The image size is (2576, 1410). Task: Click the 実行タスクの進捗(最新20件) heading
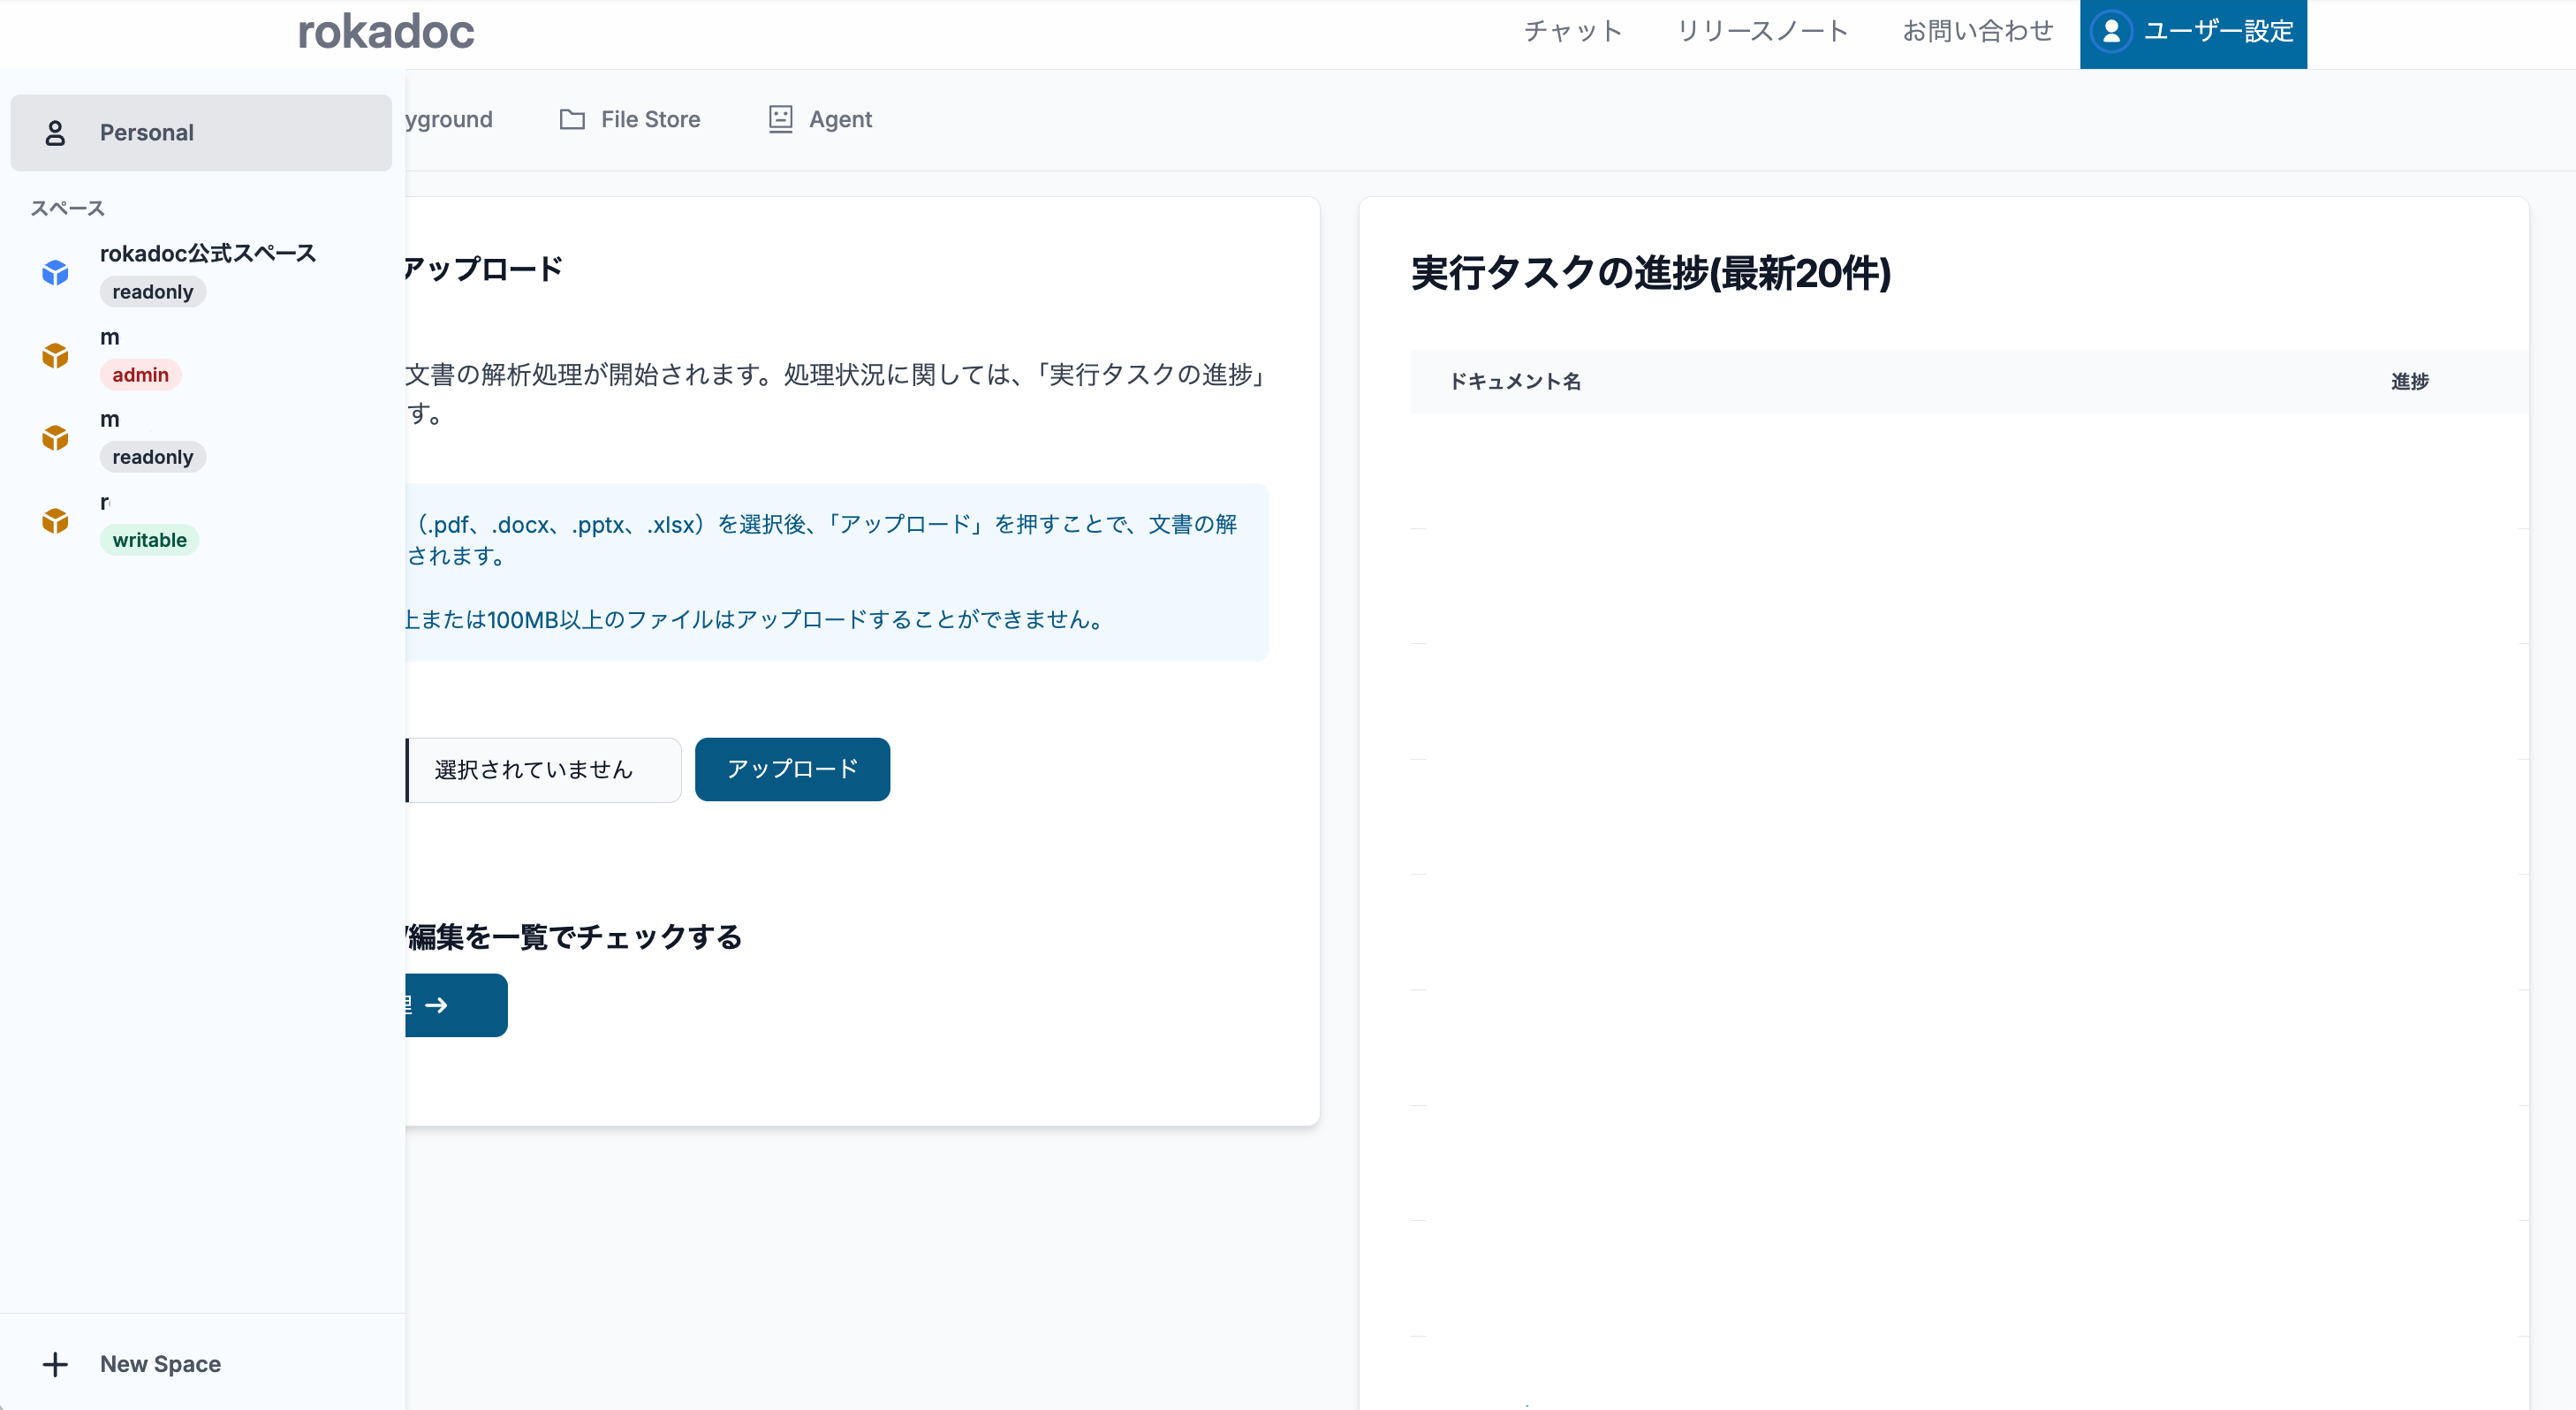[1651, 273]
